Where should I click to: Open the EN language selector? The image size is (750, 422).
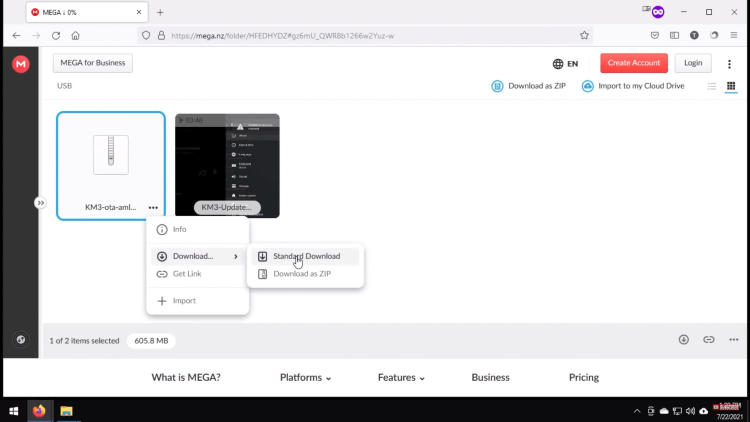point(565,63)
